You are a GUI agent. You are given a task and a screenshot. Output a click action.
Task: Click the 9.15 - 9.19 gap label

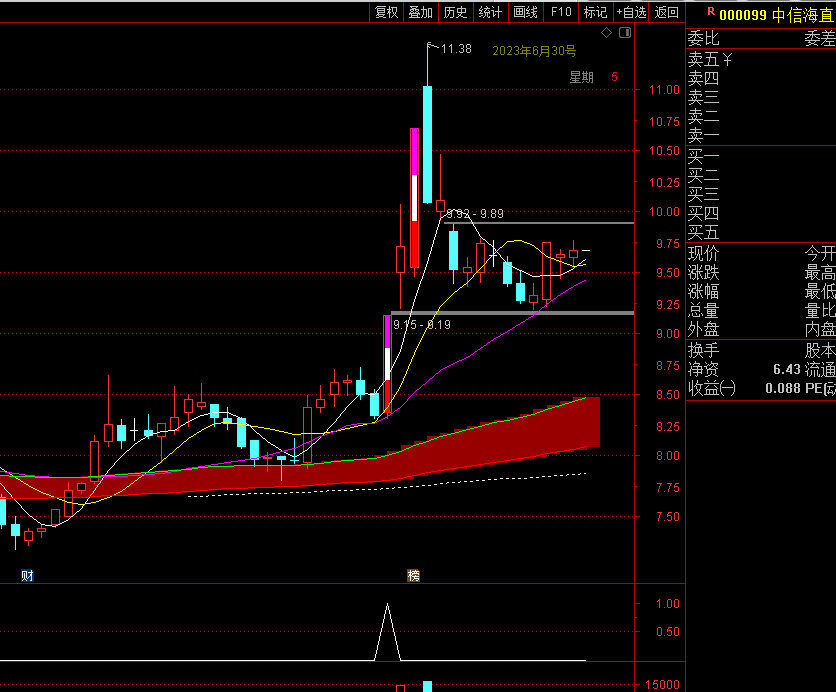tap(422, 325)
